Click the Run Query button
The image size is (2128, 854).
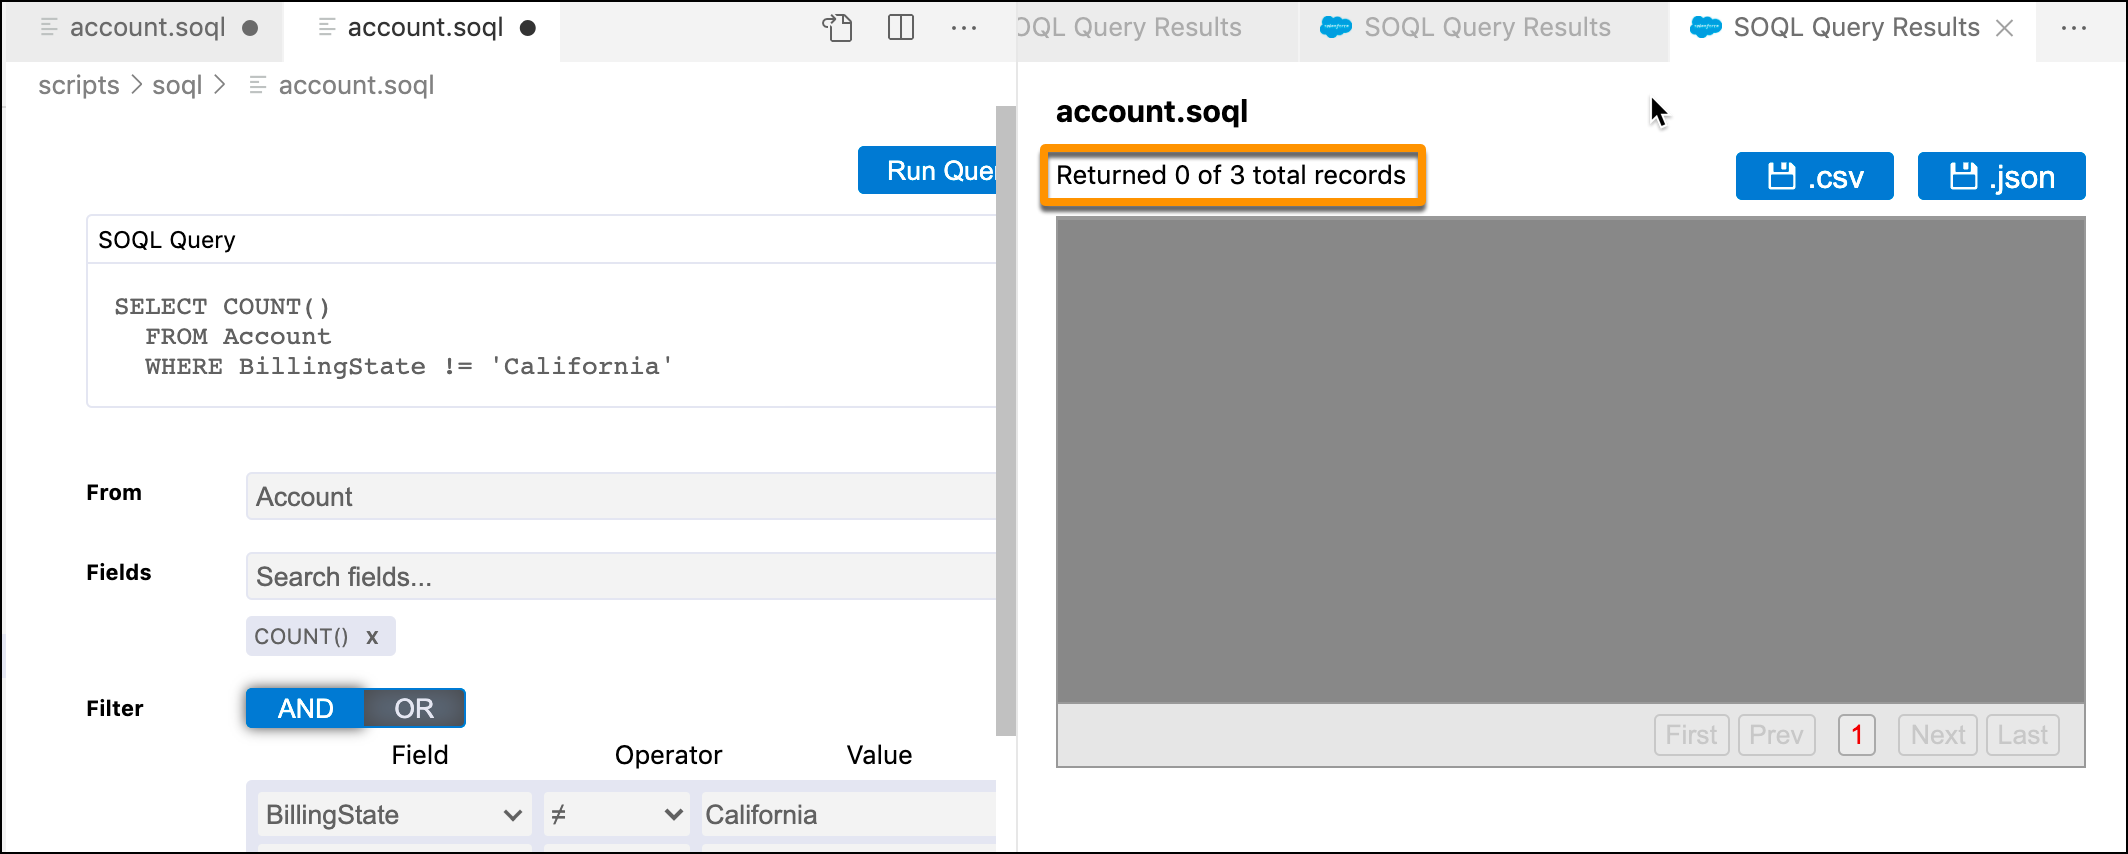click(928, 171)
